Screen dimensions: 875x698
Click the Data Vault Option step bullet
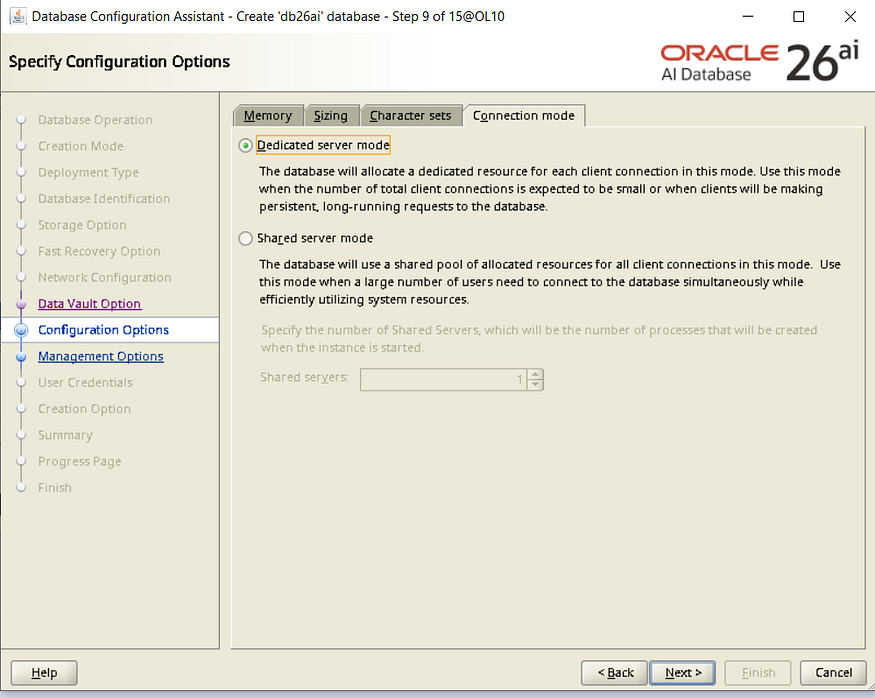click(x=21, y=304)
